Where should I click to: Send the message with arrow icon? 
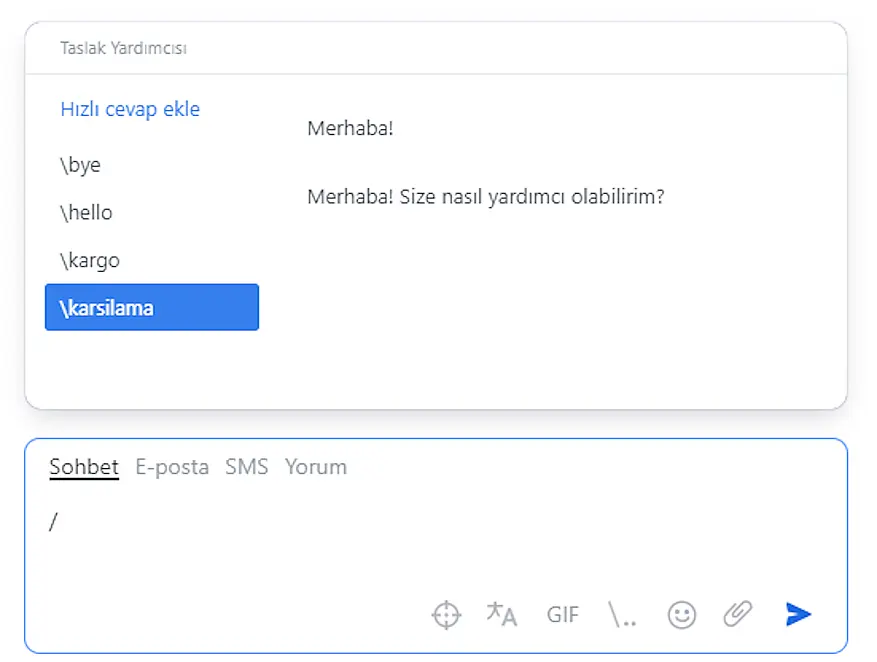(x=798, y=614)
